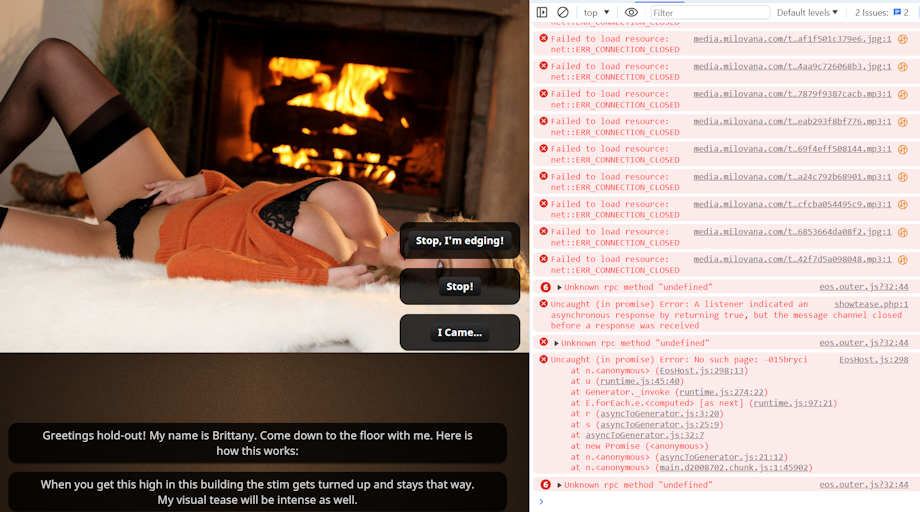Screen dimensions: 920x512
Task: Click AI explain icon for eab293f8bf776.mp3 error
Action: [x=903, y=122]
